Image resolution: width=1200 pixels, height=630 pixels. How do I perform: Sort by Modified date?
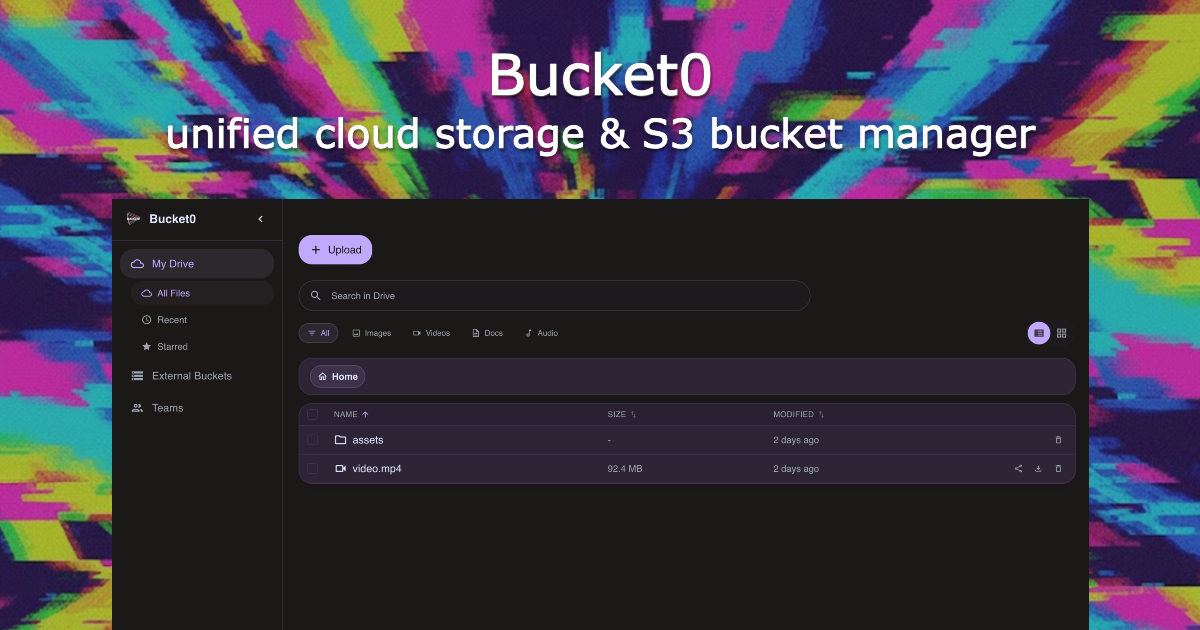[x=798, y=414]
